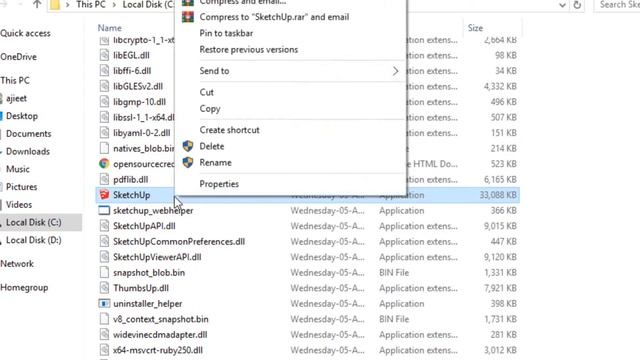Select the snapshot_blob.bin file name
This screenshot has height=360, width=640.
pos(149,272)
